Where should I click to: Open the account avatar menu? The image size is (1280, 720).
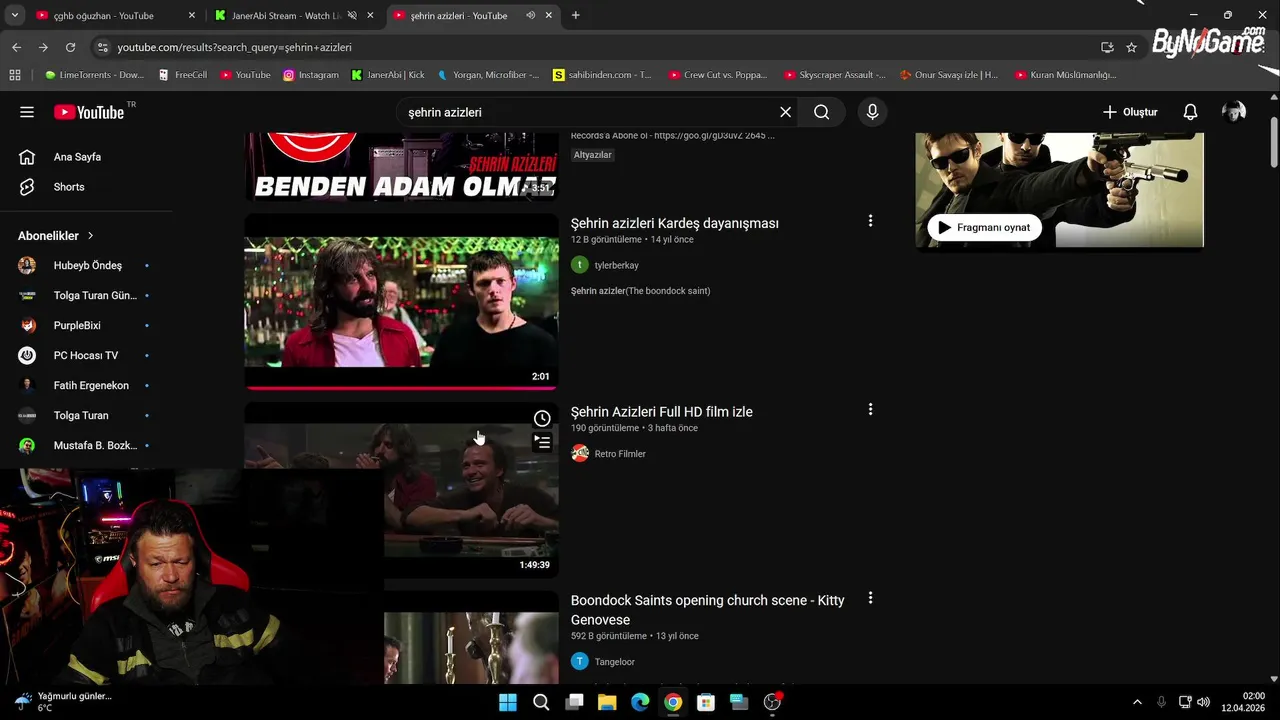pyautogui.click(x=1234, y=112)
